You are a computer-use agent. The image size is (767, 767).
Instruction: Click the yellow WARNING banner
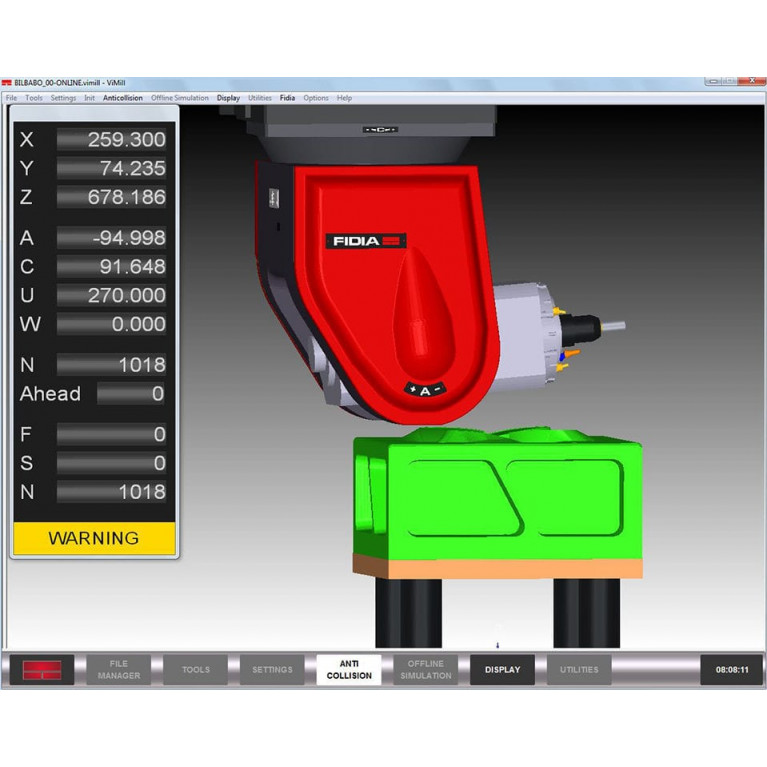(94, 538)
